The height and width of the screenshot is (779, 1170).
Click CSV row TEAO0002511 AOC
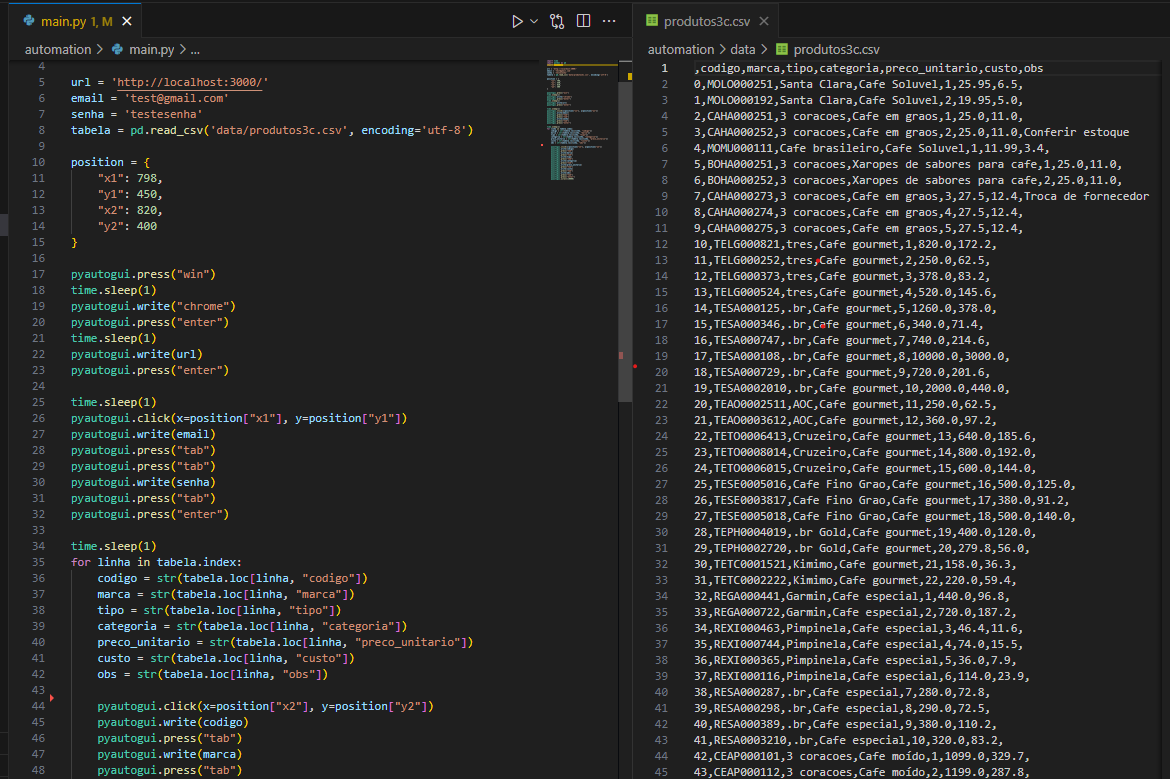point(845,404)
